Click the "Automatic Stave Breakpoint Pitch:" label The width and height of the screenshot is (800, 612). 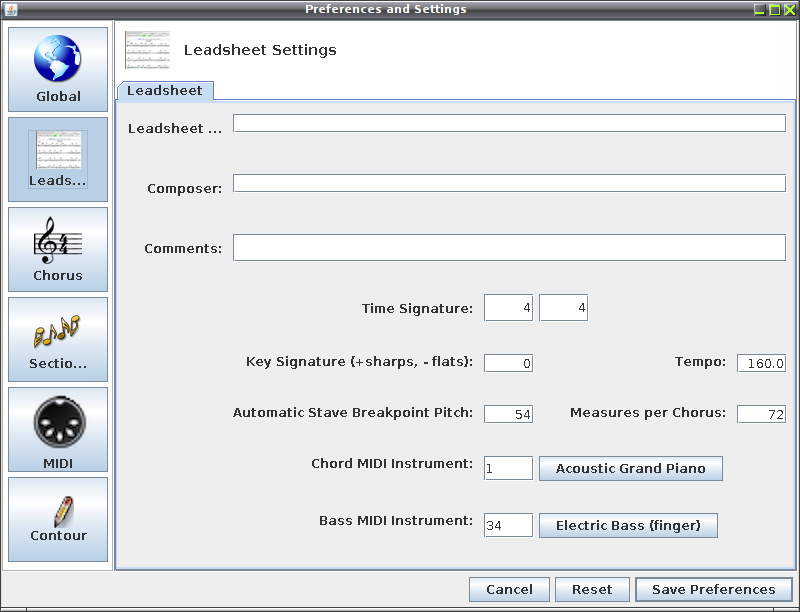pos(353,413)
